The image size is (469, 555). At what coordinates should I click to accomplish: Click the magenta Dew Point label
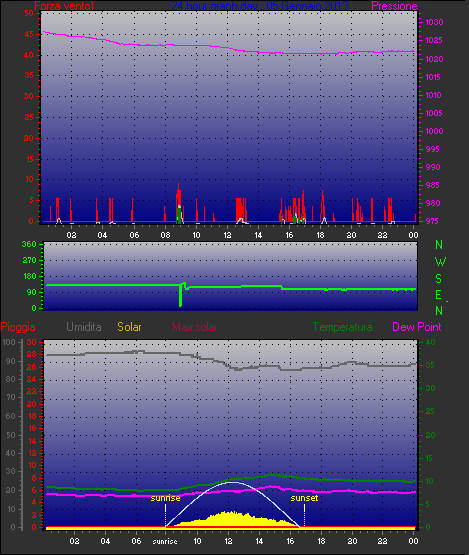click(417, 327)
